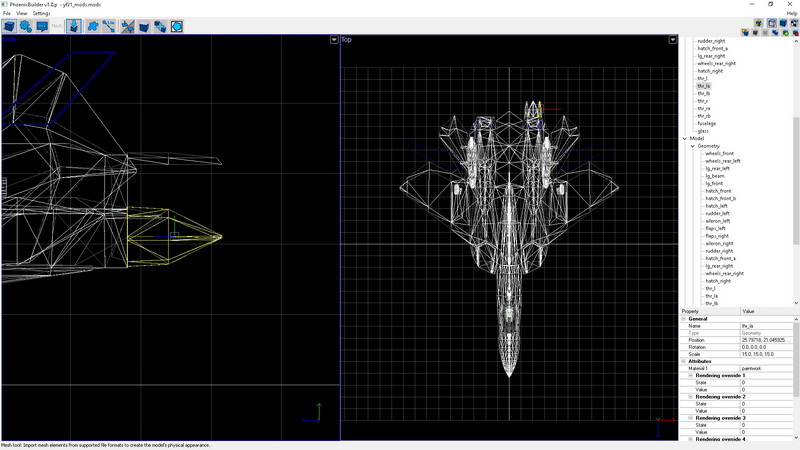800x450 pixels.
Task: Select fuselage in the model tree
Action: [706, 123]
